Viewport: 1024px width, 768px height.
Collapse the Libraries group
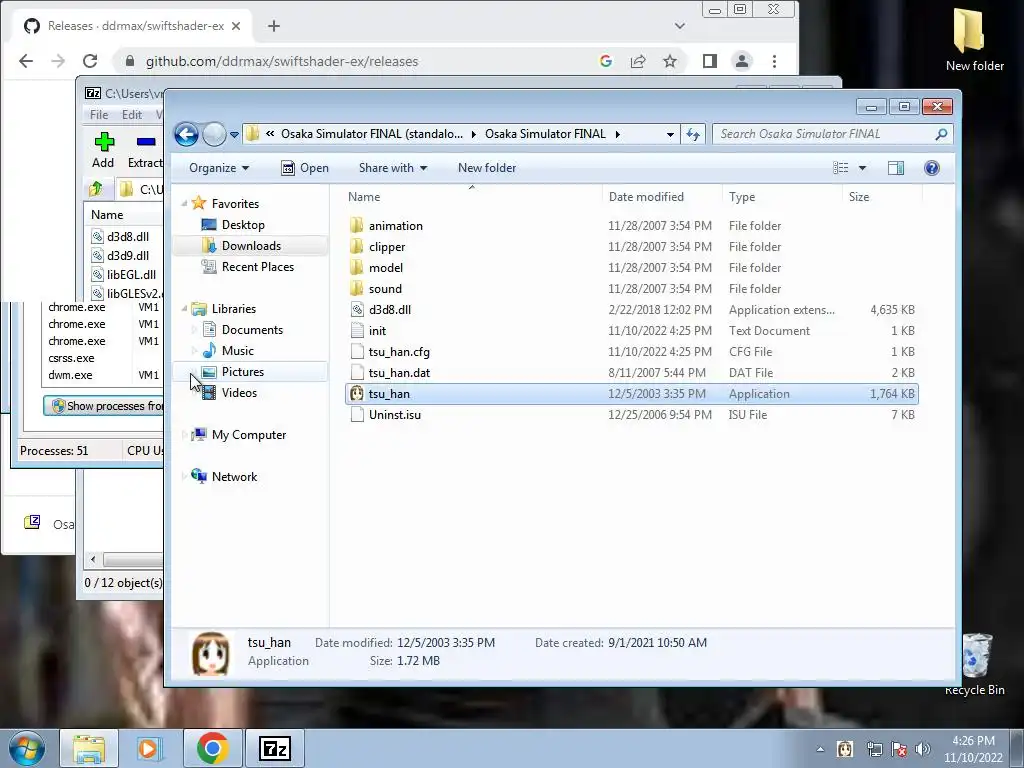click(184, 308)
